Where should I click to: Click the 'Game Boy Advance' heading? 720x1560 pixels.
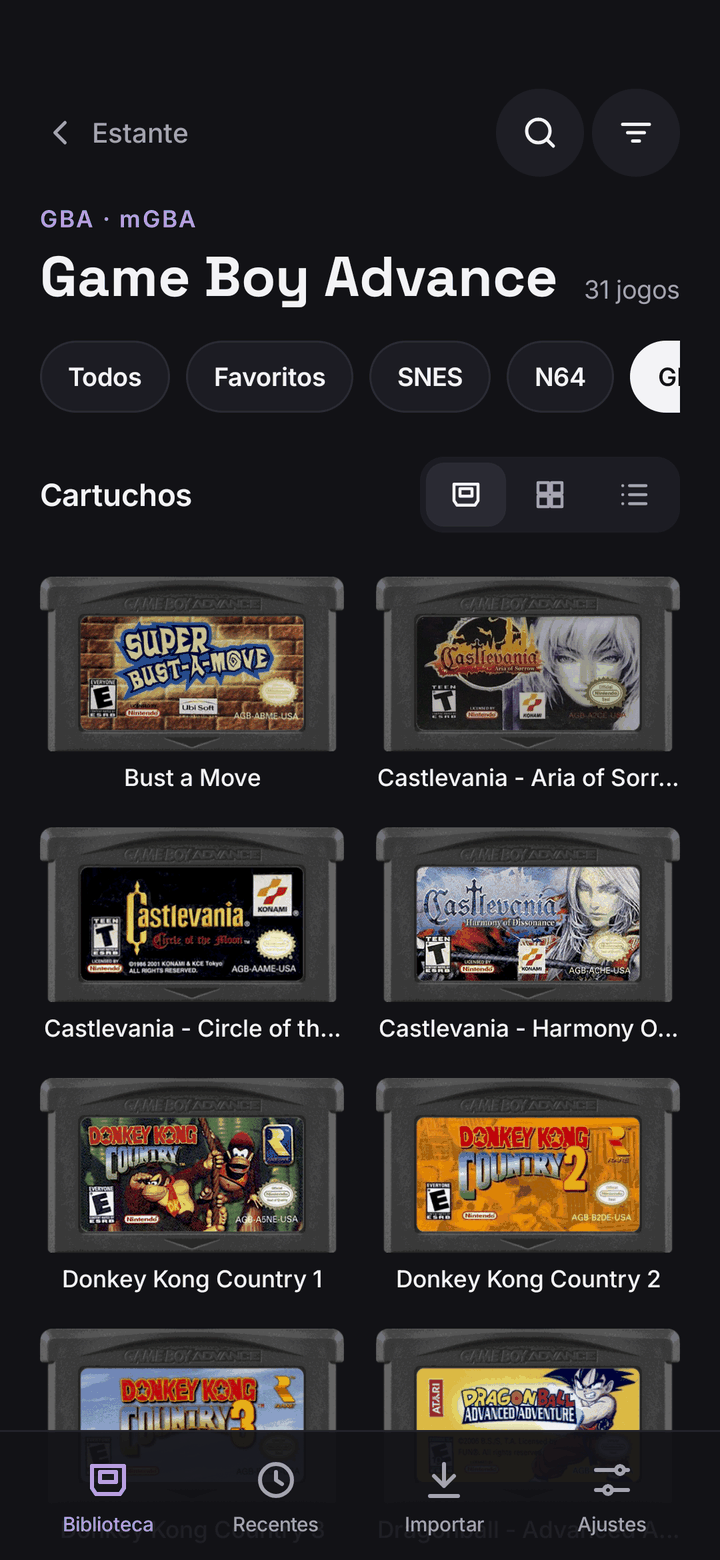298,278
